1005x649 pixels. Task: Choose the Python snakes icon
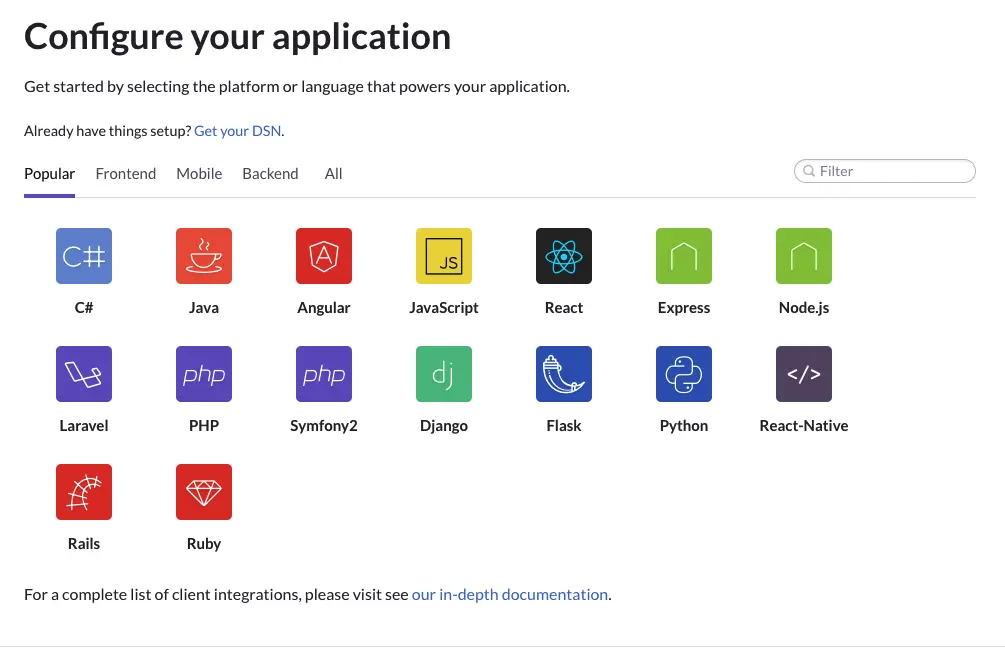684,374
